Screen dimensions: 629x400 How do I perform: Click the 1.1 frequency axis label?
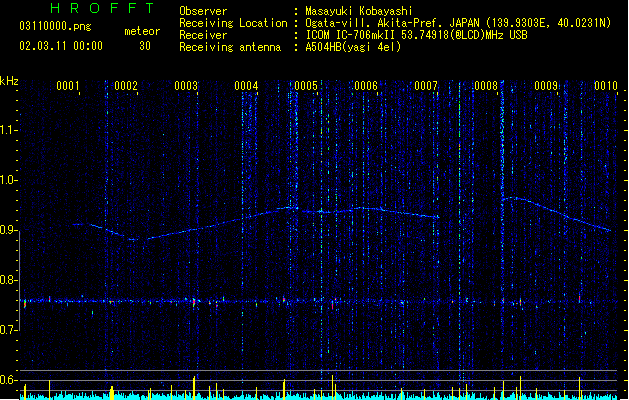(8, 130)
